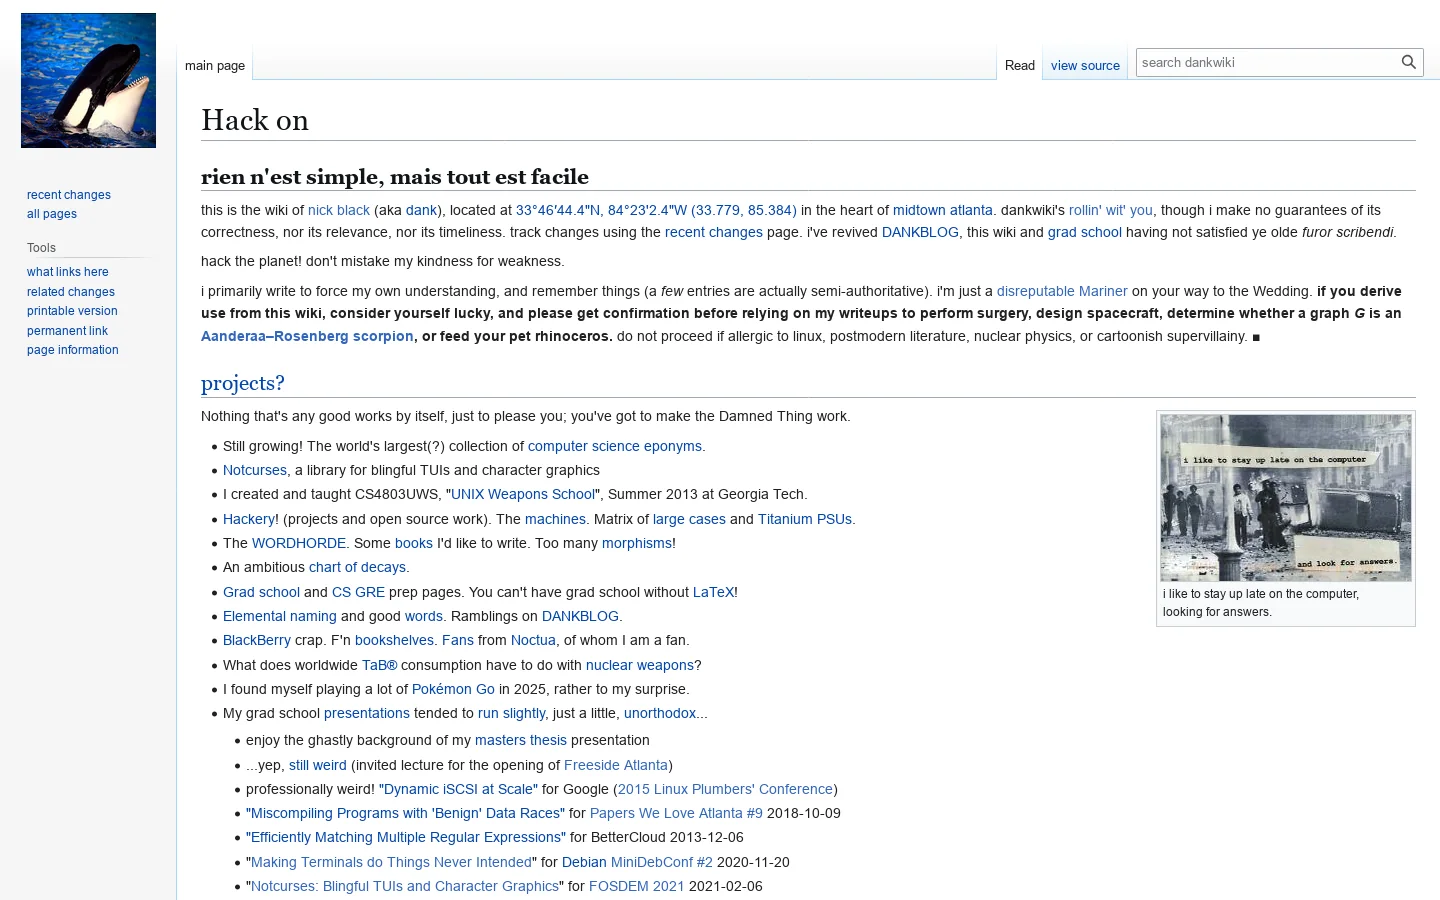
Task: Follow the 'midtown atlanta' link
Action: point(943,210)
